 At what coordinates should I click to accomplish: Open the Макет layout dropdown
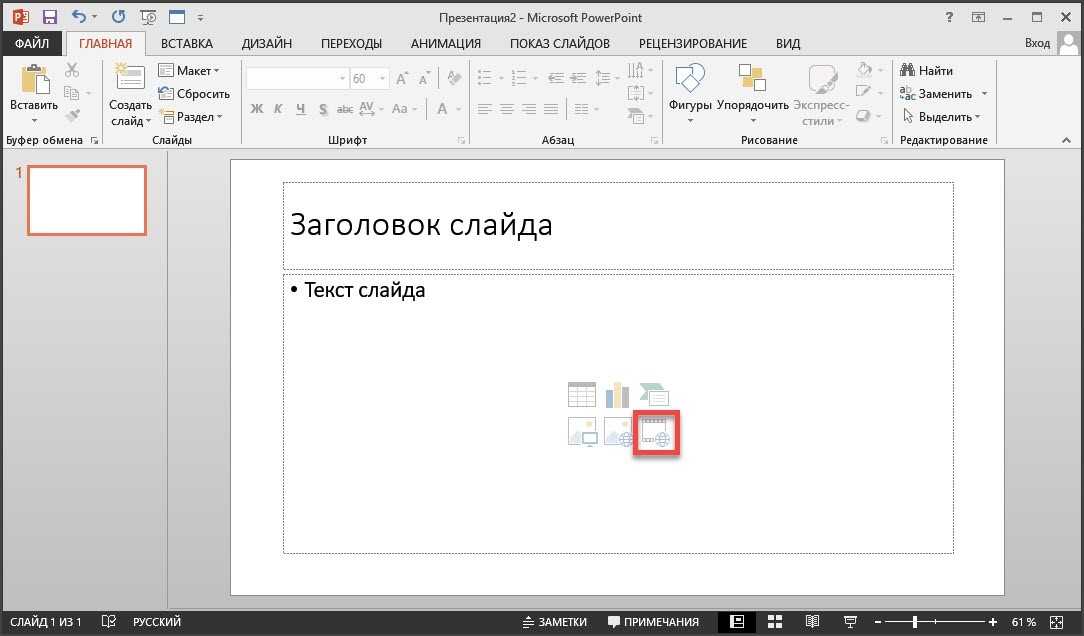pyautogui.click(x=189, y=71)
